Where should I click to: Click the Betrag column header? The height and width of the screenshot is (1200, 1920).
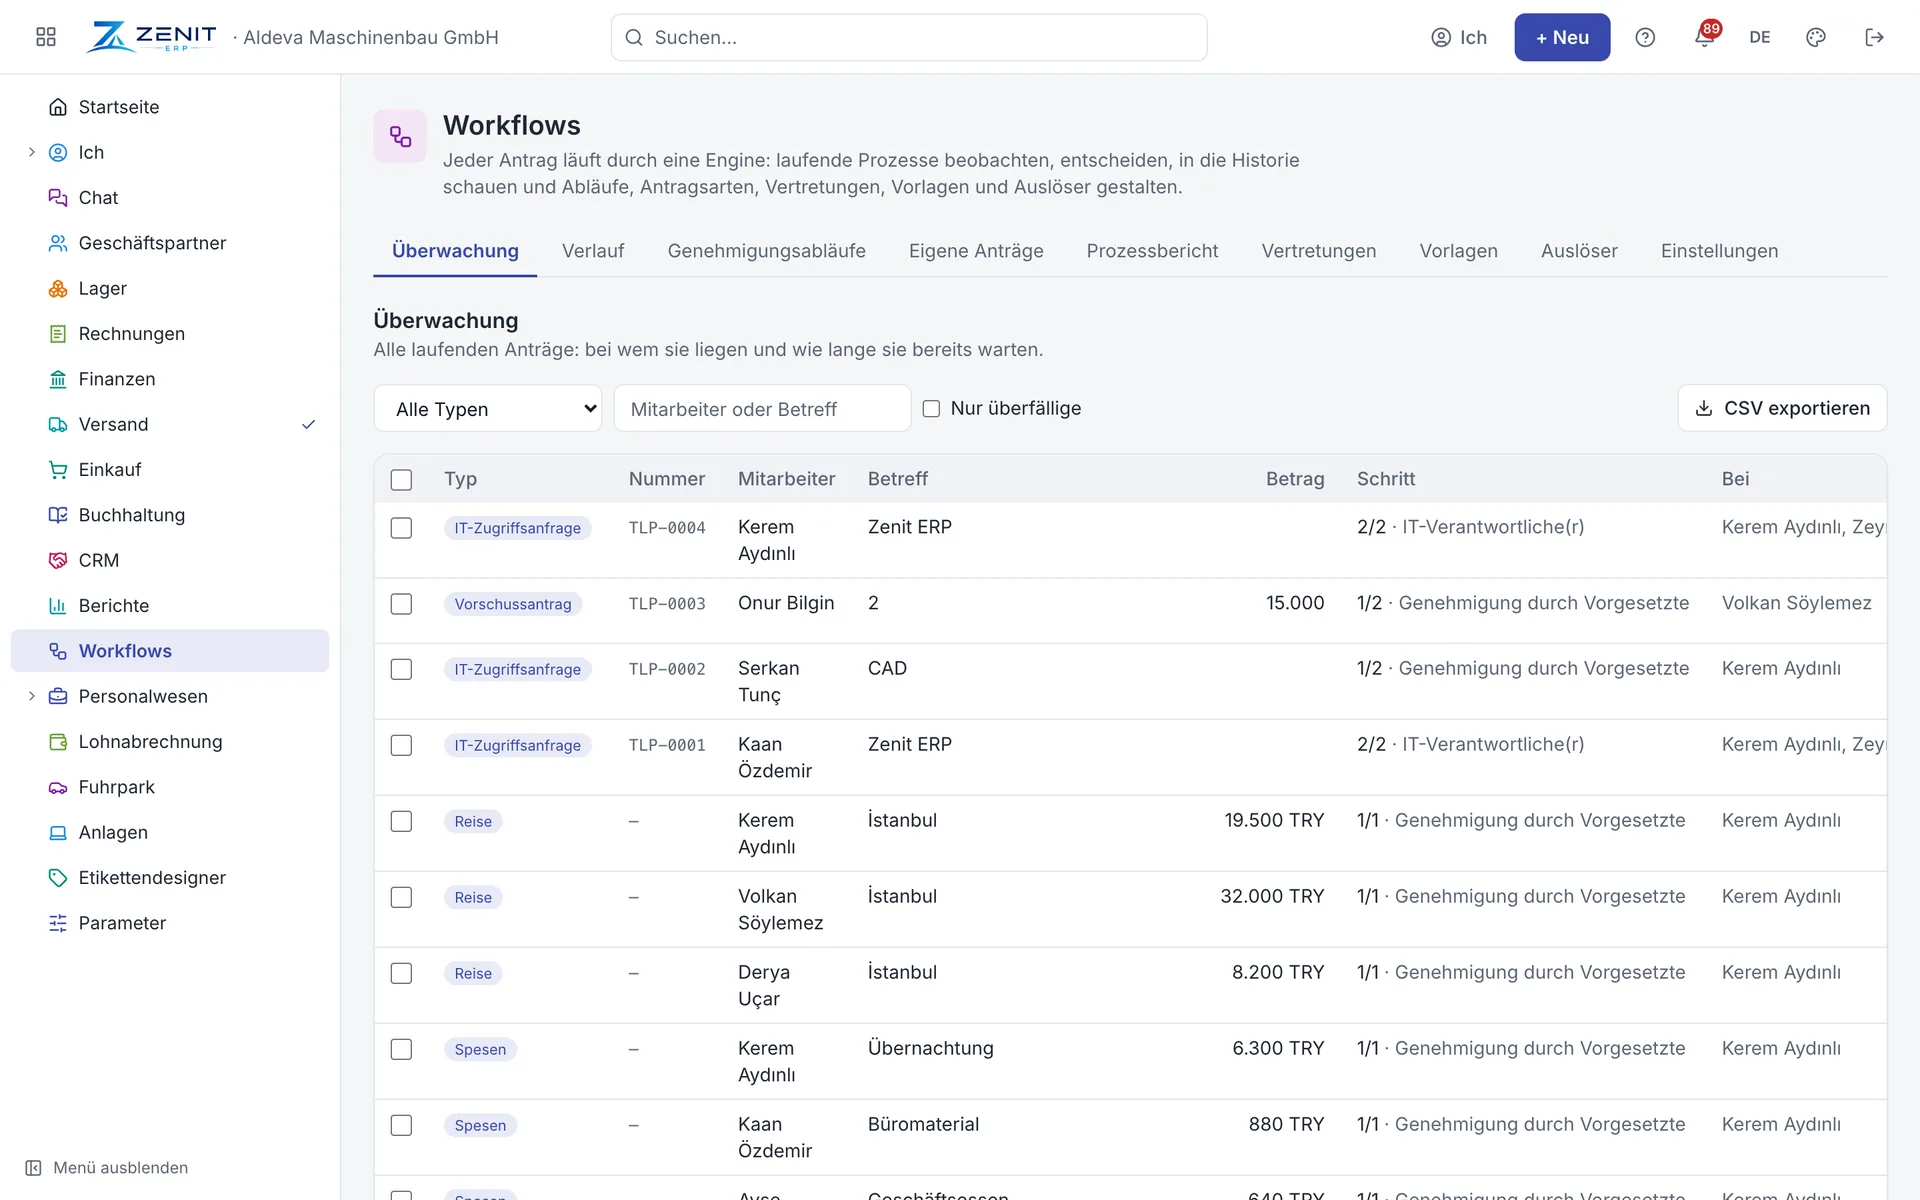tap(1295, 479)
